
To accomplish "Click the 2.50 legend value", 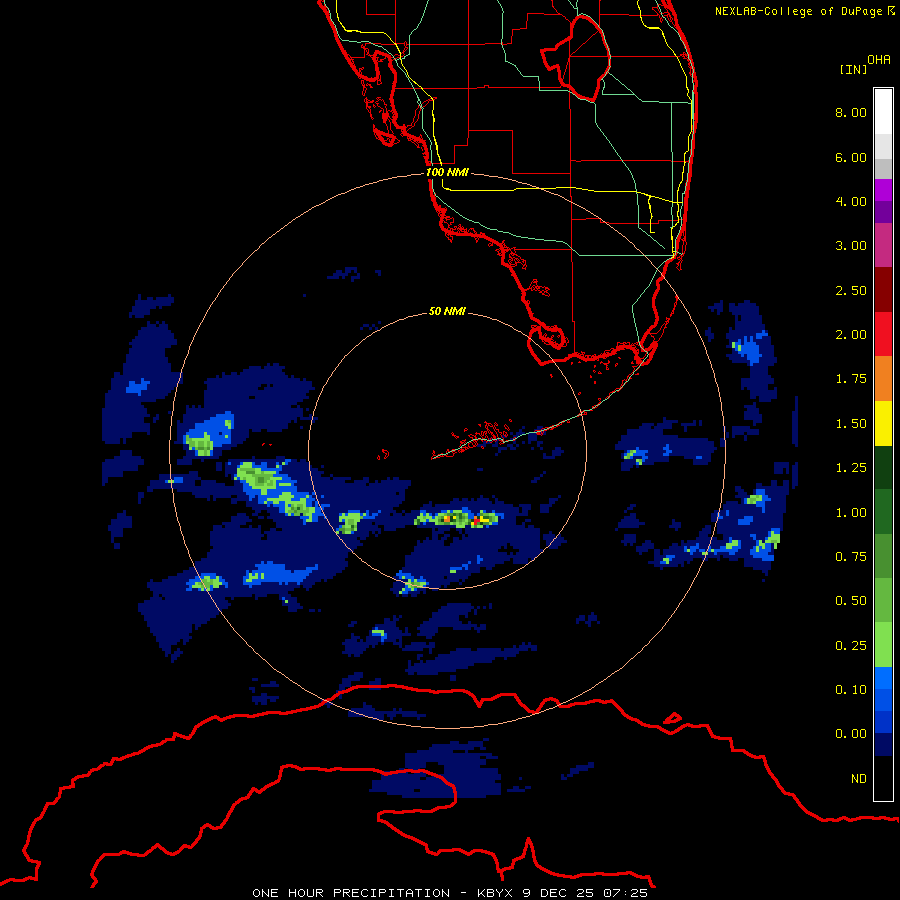I will (x=851, y=290).
